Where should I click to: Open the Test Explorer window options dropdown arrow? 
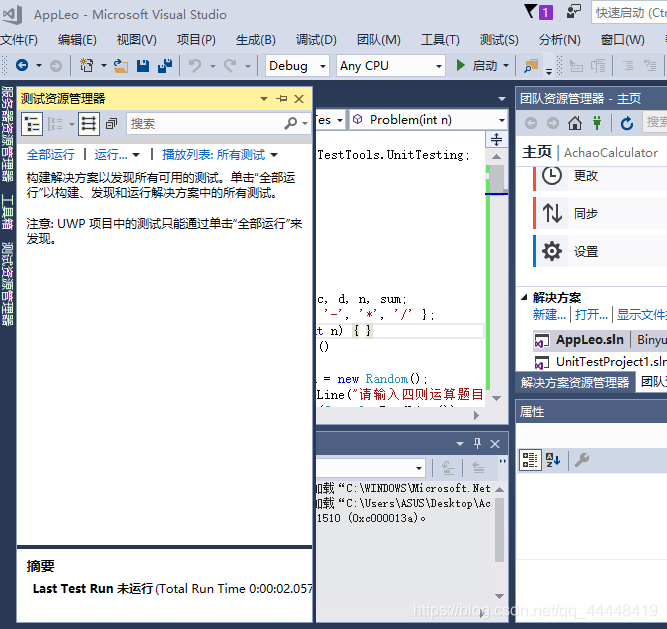(264, 99)
